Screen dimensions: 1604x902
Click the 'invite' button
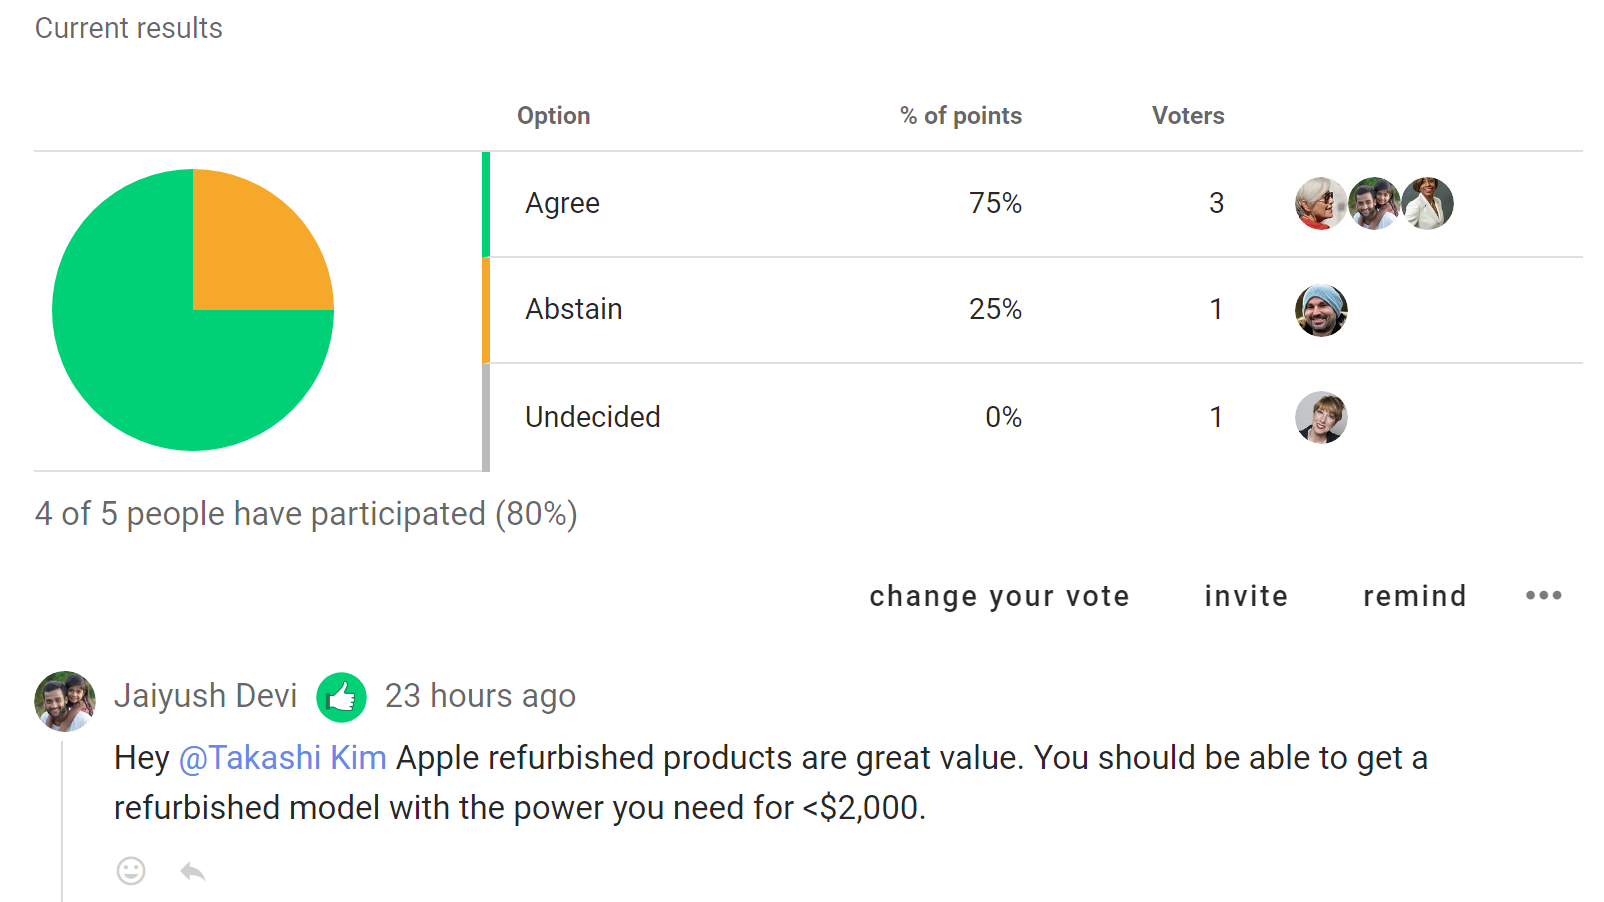1246,596
